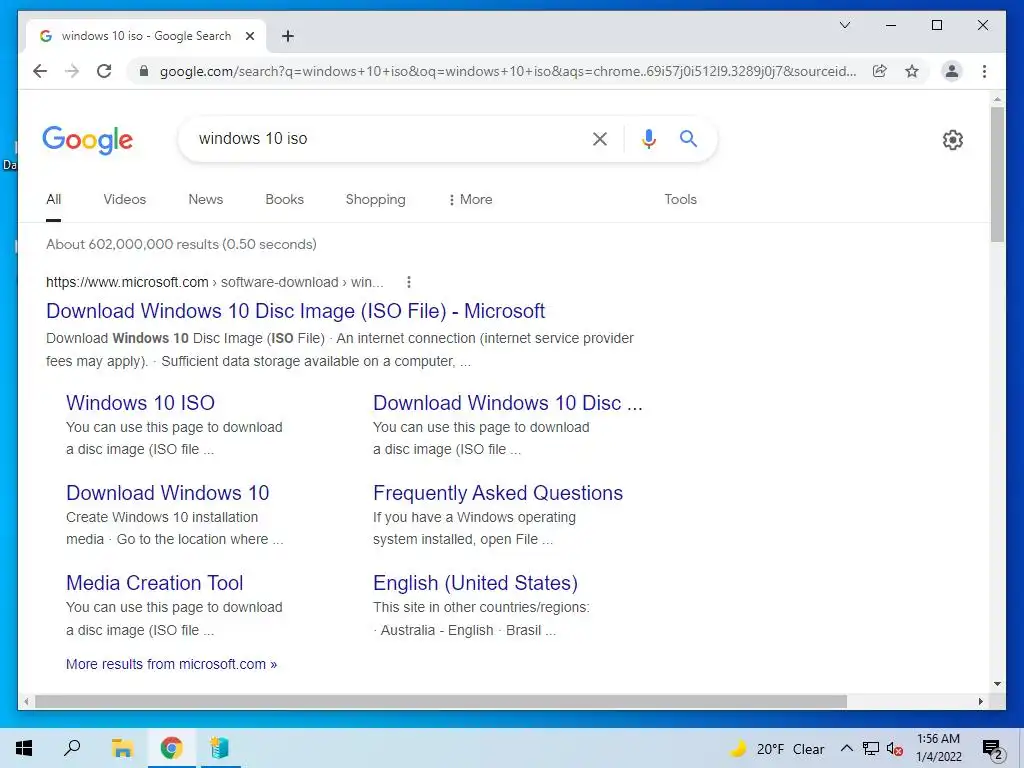This screenshot has width=1024, height=768.
Task: Click the horizontal scroll left arrow
Action: coord(26,701)
